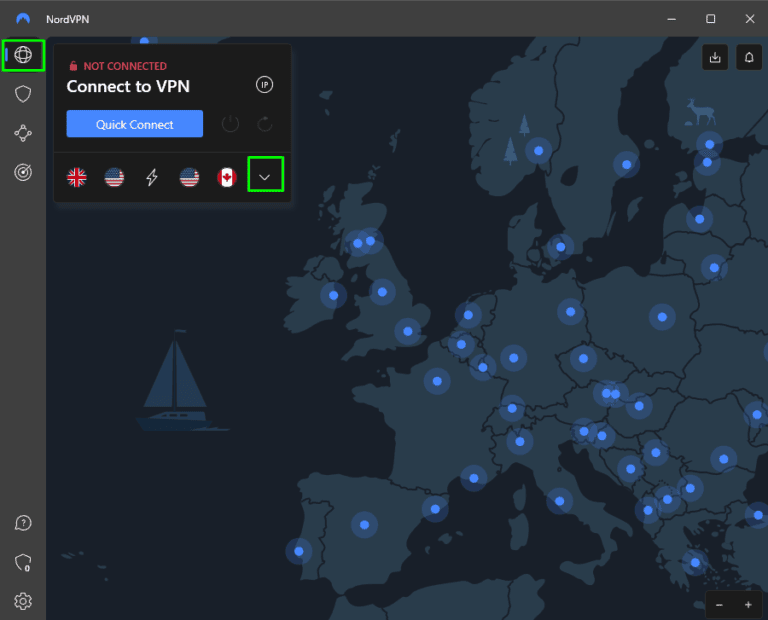Select the Denmark server dot
This screenshot has width=768, height=620.
point(561,247)
